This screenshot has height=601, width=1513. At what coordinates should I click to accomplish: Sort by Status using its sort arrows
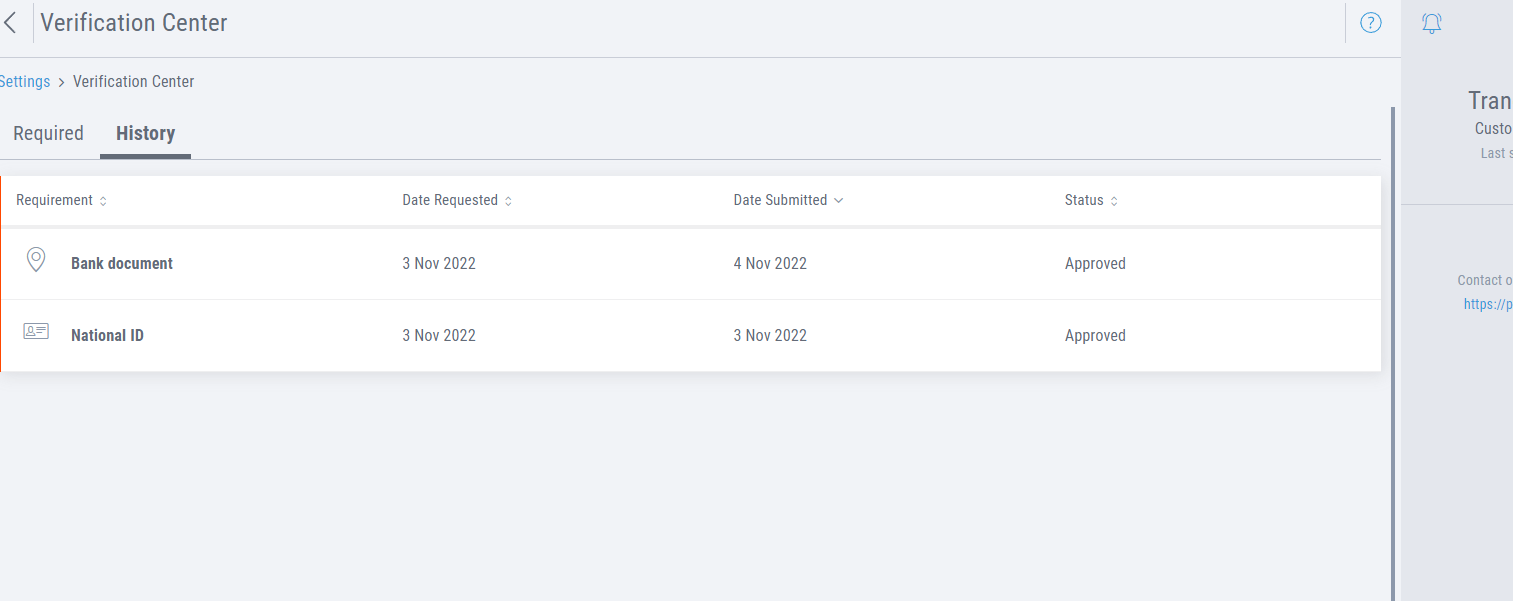click(x=1114, y=201)
